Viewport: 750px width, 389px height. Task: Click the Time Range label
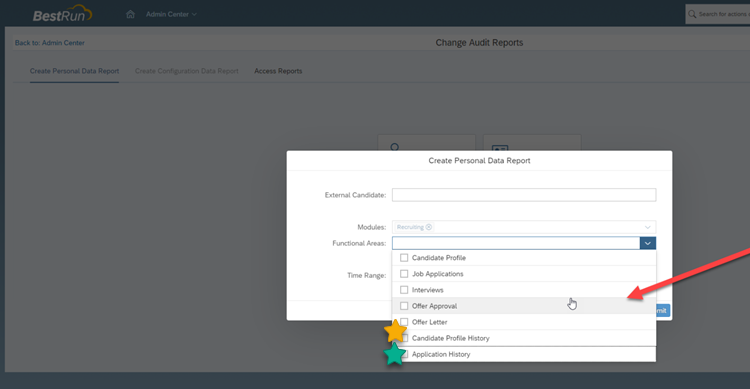[x=366, y=275]
